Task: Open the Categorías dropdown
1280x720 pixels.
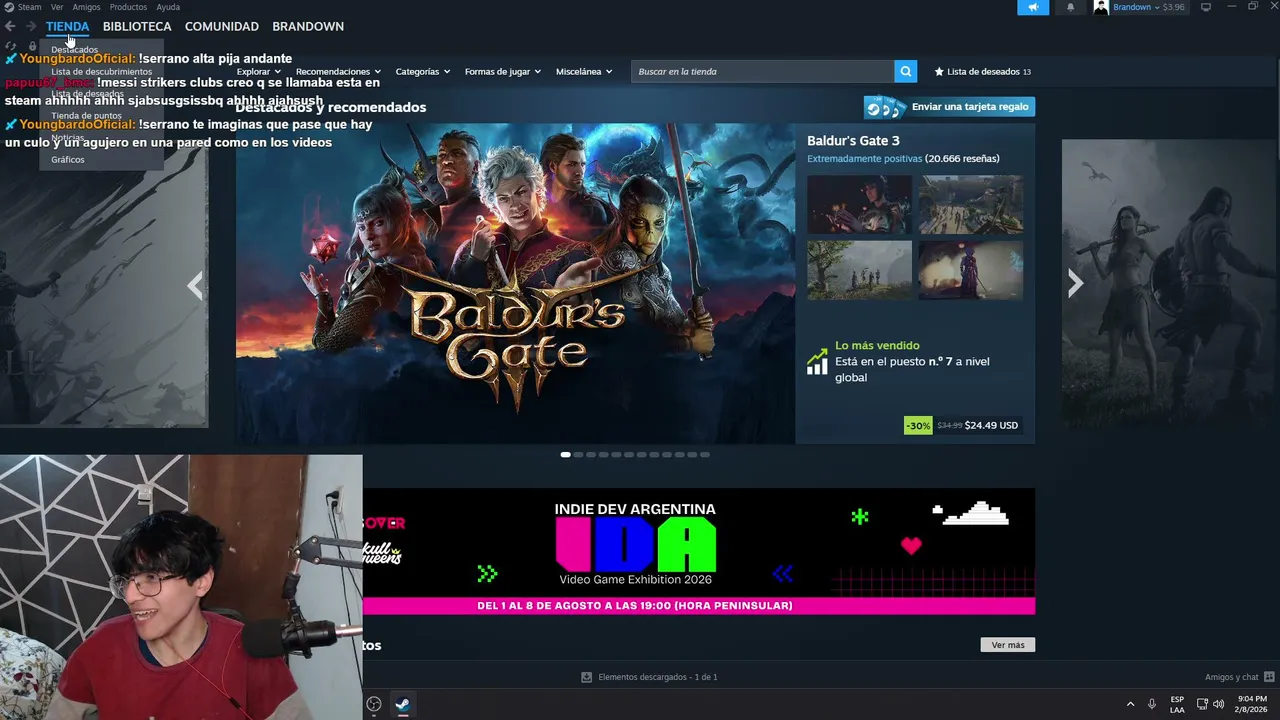Action: point(423,71)
